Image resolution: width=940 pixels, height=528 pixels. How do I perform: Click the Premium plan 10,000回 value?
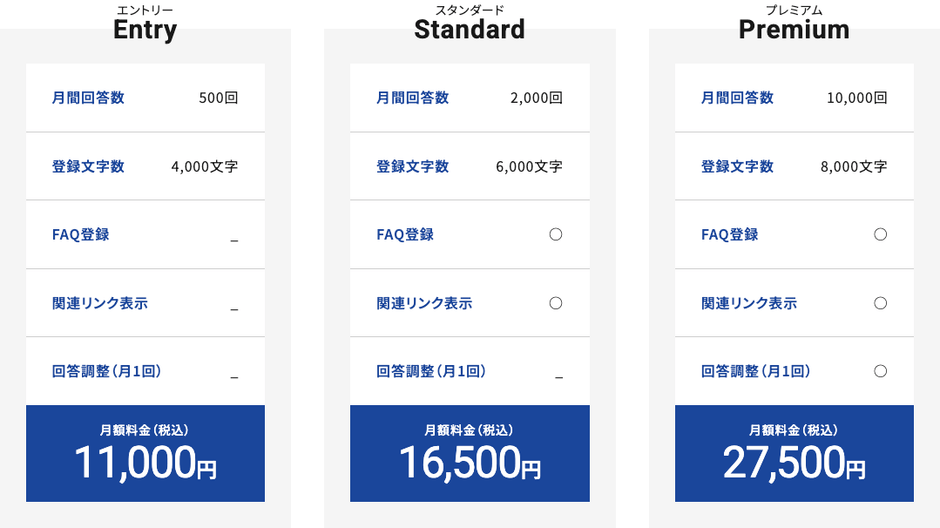tap(857, 98)
